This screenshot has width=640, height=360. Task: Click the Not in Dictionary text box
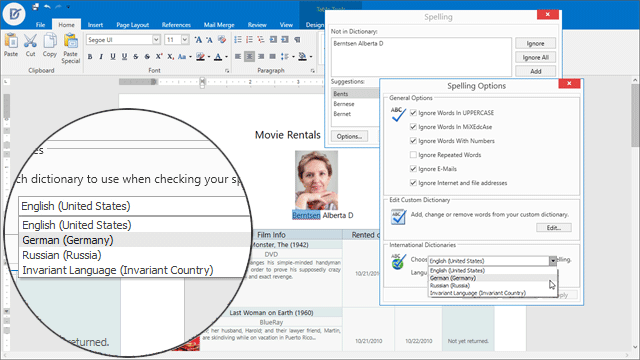click(421, 57)
